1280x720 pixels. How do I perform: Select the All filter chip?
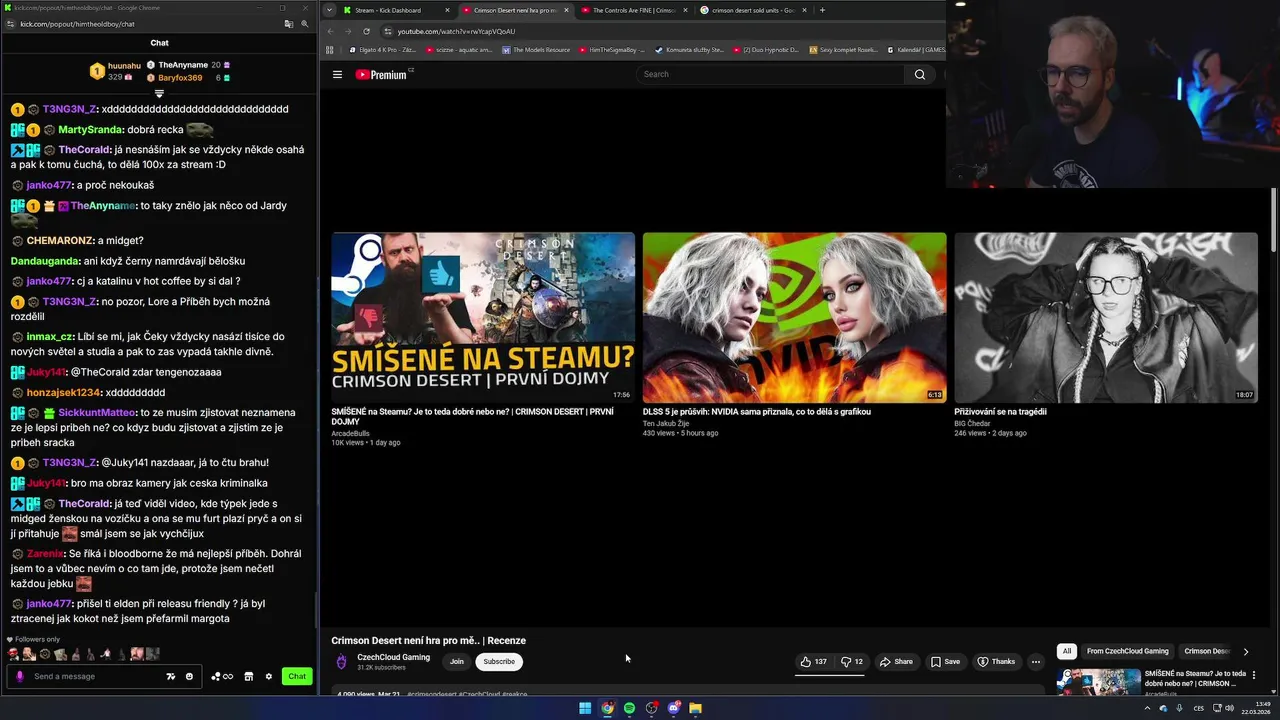pos(1066,651)
